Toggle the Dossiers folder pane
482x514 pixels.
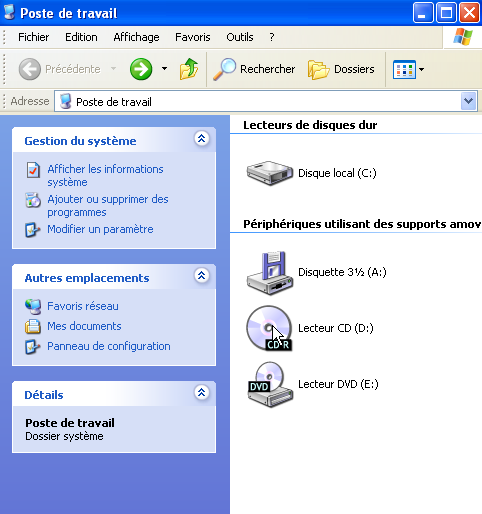coord(341,69)
